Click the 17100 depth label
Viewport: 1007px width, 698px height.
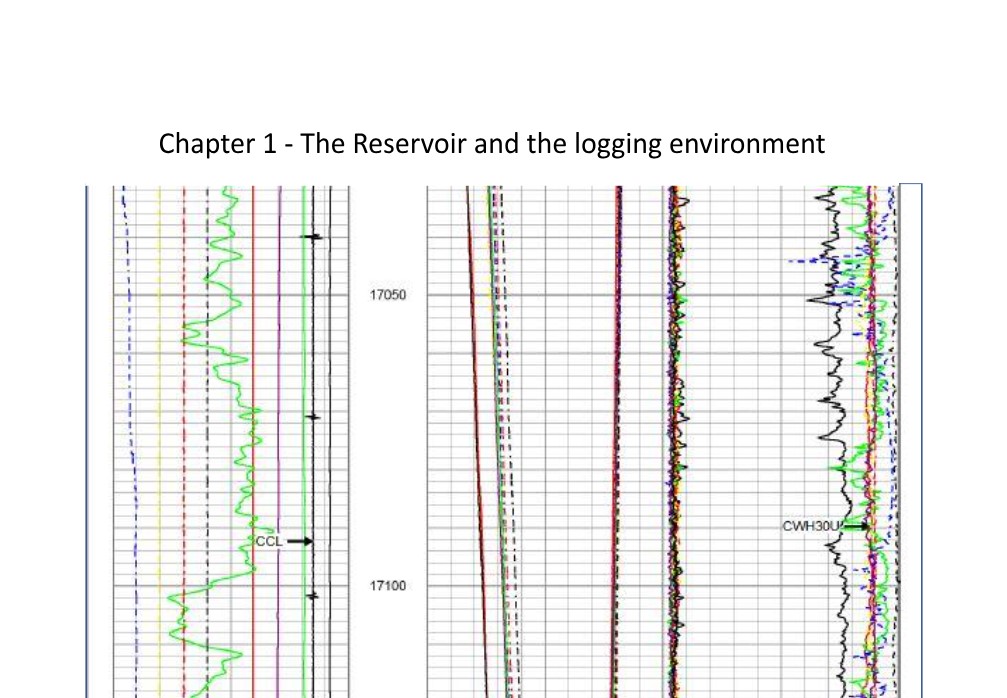(x=387, y=586)
